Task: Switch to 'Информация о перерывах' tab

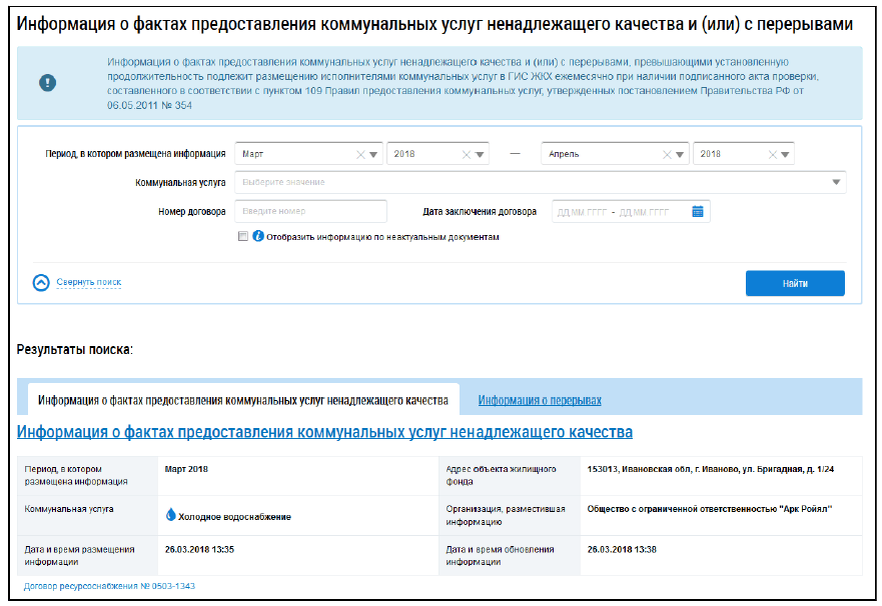Action: click(x=539, y=400)
